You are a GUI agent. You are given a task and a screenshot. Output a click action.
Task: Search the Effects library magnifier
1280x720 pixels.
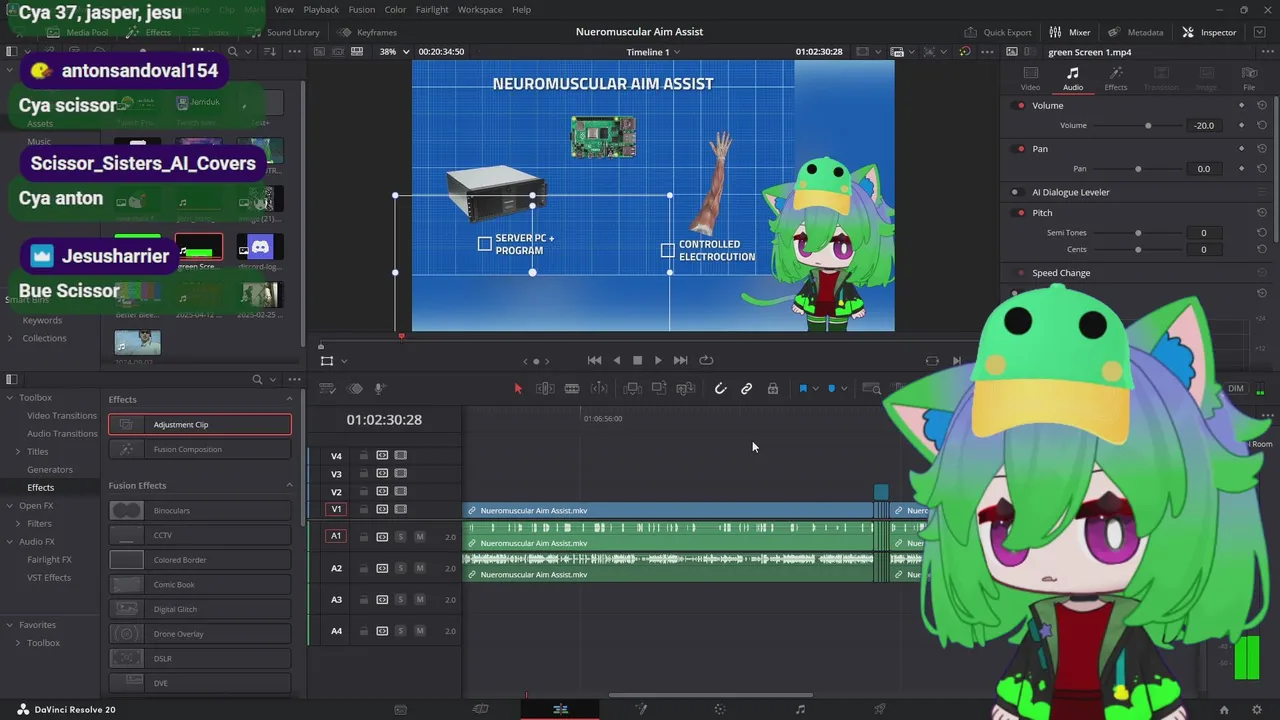tap(257, 380)
